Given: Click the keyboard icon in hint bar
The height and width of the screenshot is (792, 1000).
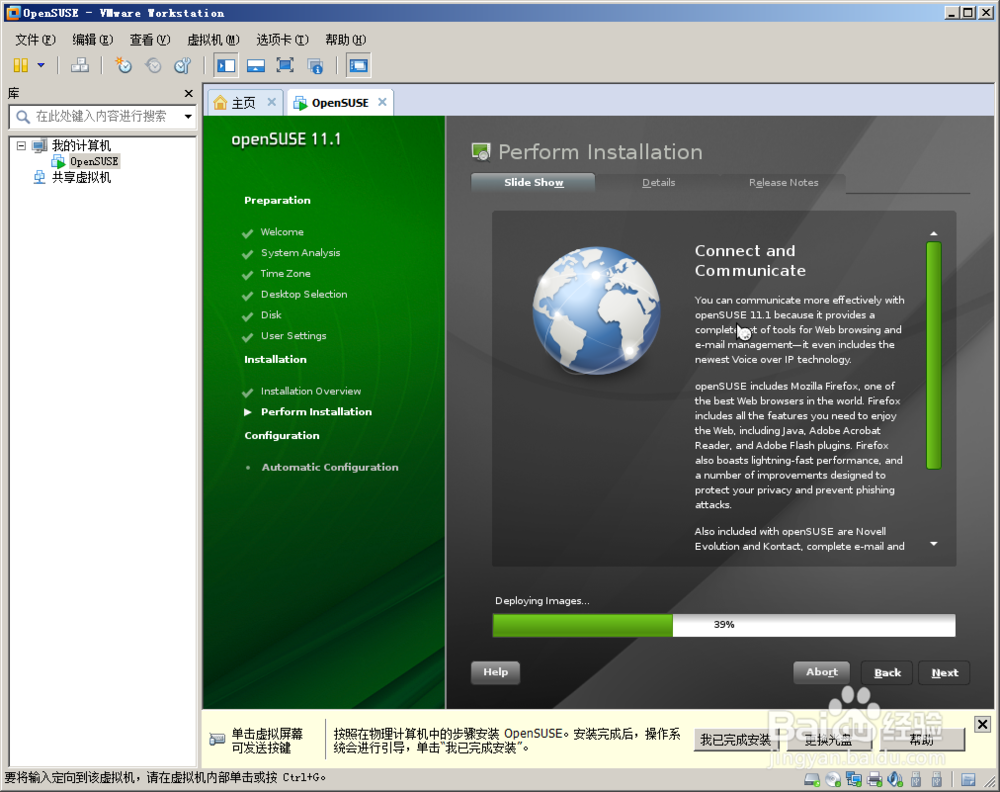Looking at the screenshot, I should 217,740.
